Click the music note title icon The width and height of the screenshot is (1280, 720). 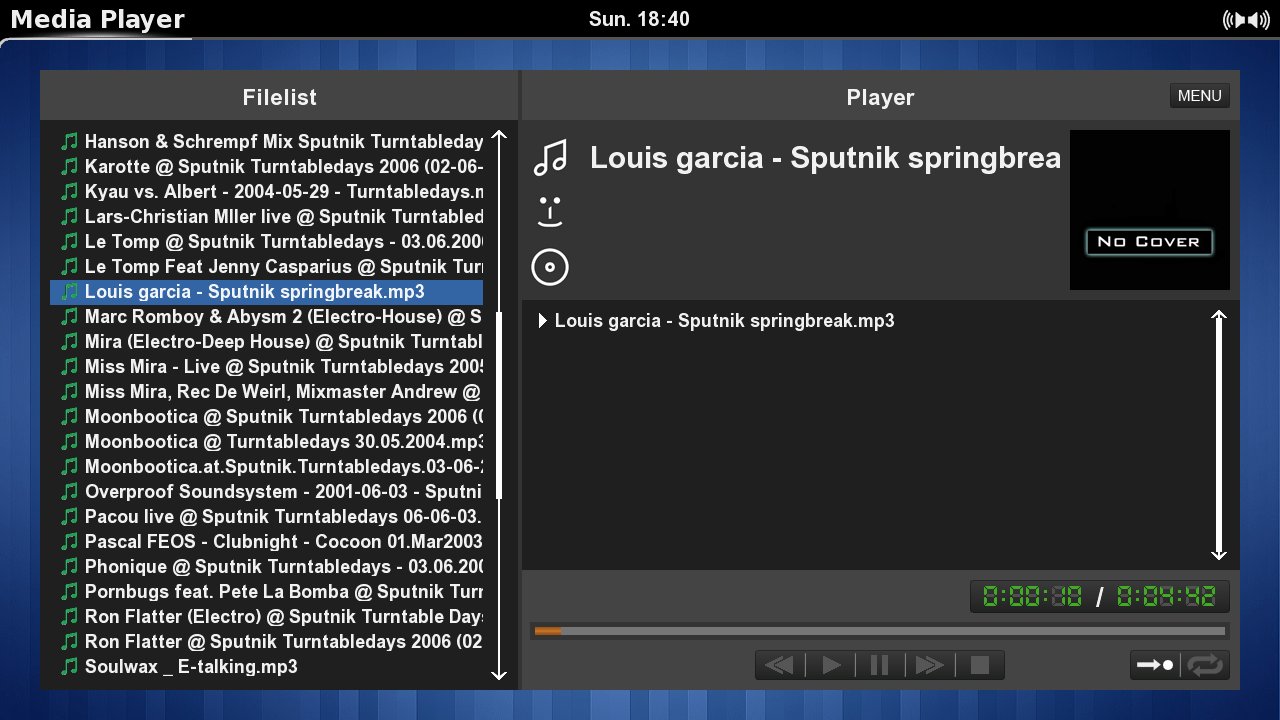click(x=550, y=158)
